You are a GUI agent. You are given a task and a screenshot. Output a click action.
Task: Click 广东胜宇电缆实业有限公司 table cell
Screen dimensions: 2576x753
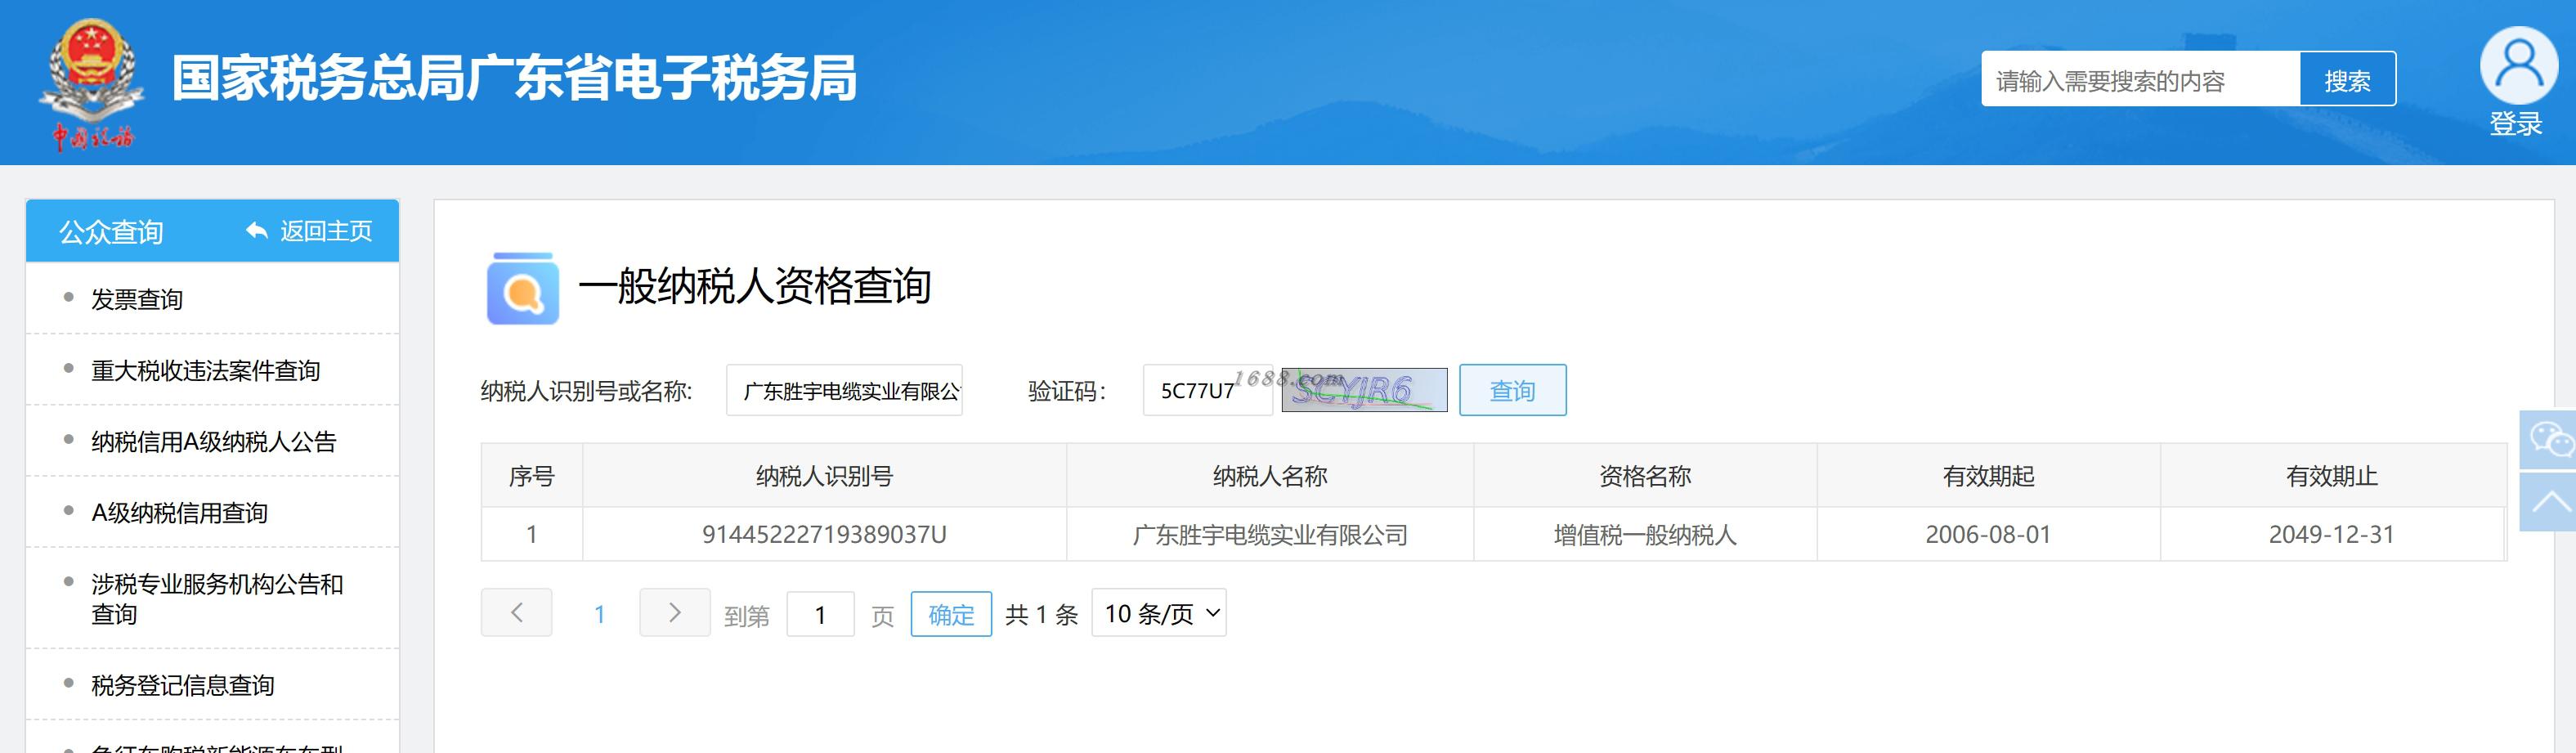(x=1270, y=535)
